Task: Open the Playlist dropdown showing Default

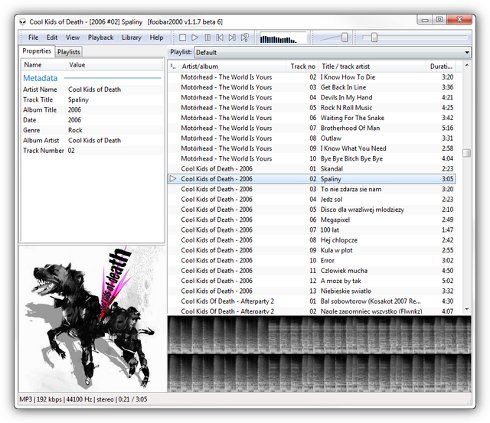Action: click(x=332, y=52)
